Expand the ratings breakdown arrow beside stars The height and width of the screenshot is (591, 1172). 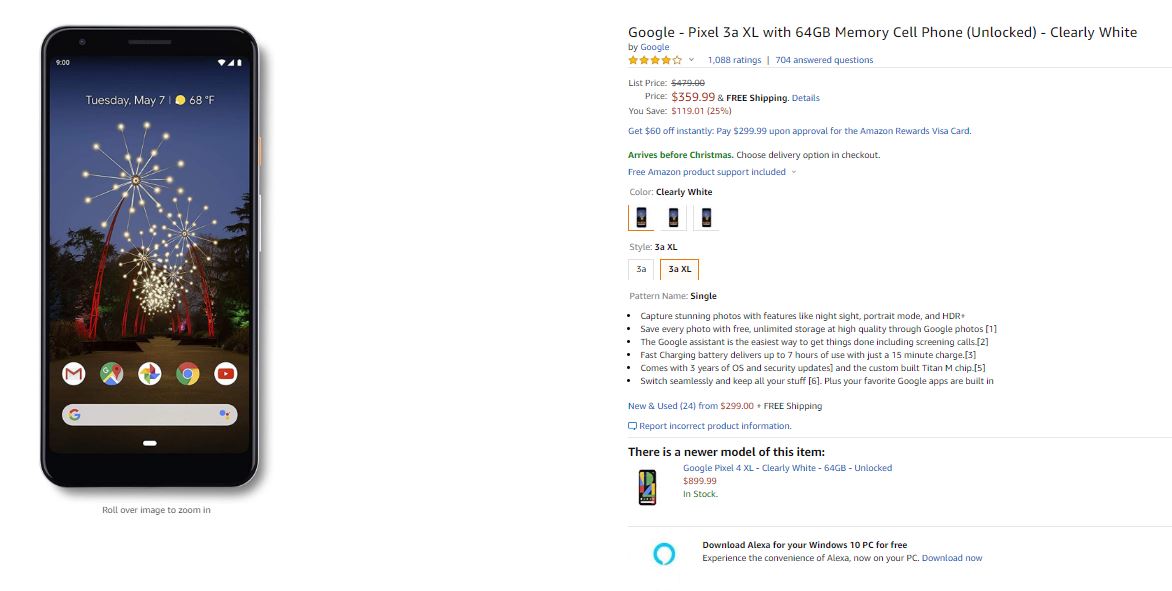[691, 60]
